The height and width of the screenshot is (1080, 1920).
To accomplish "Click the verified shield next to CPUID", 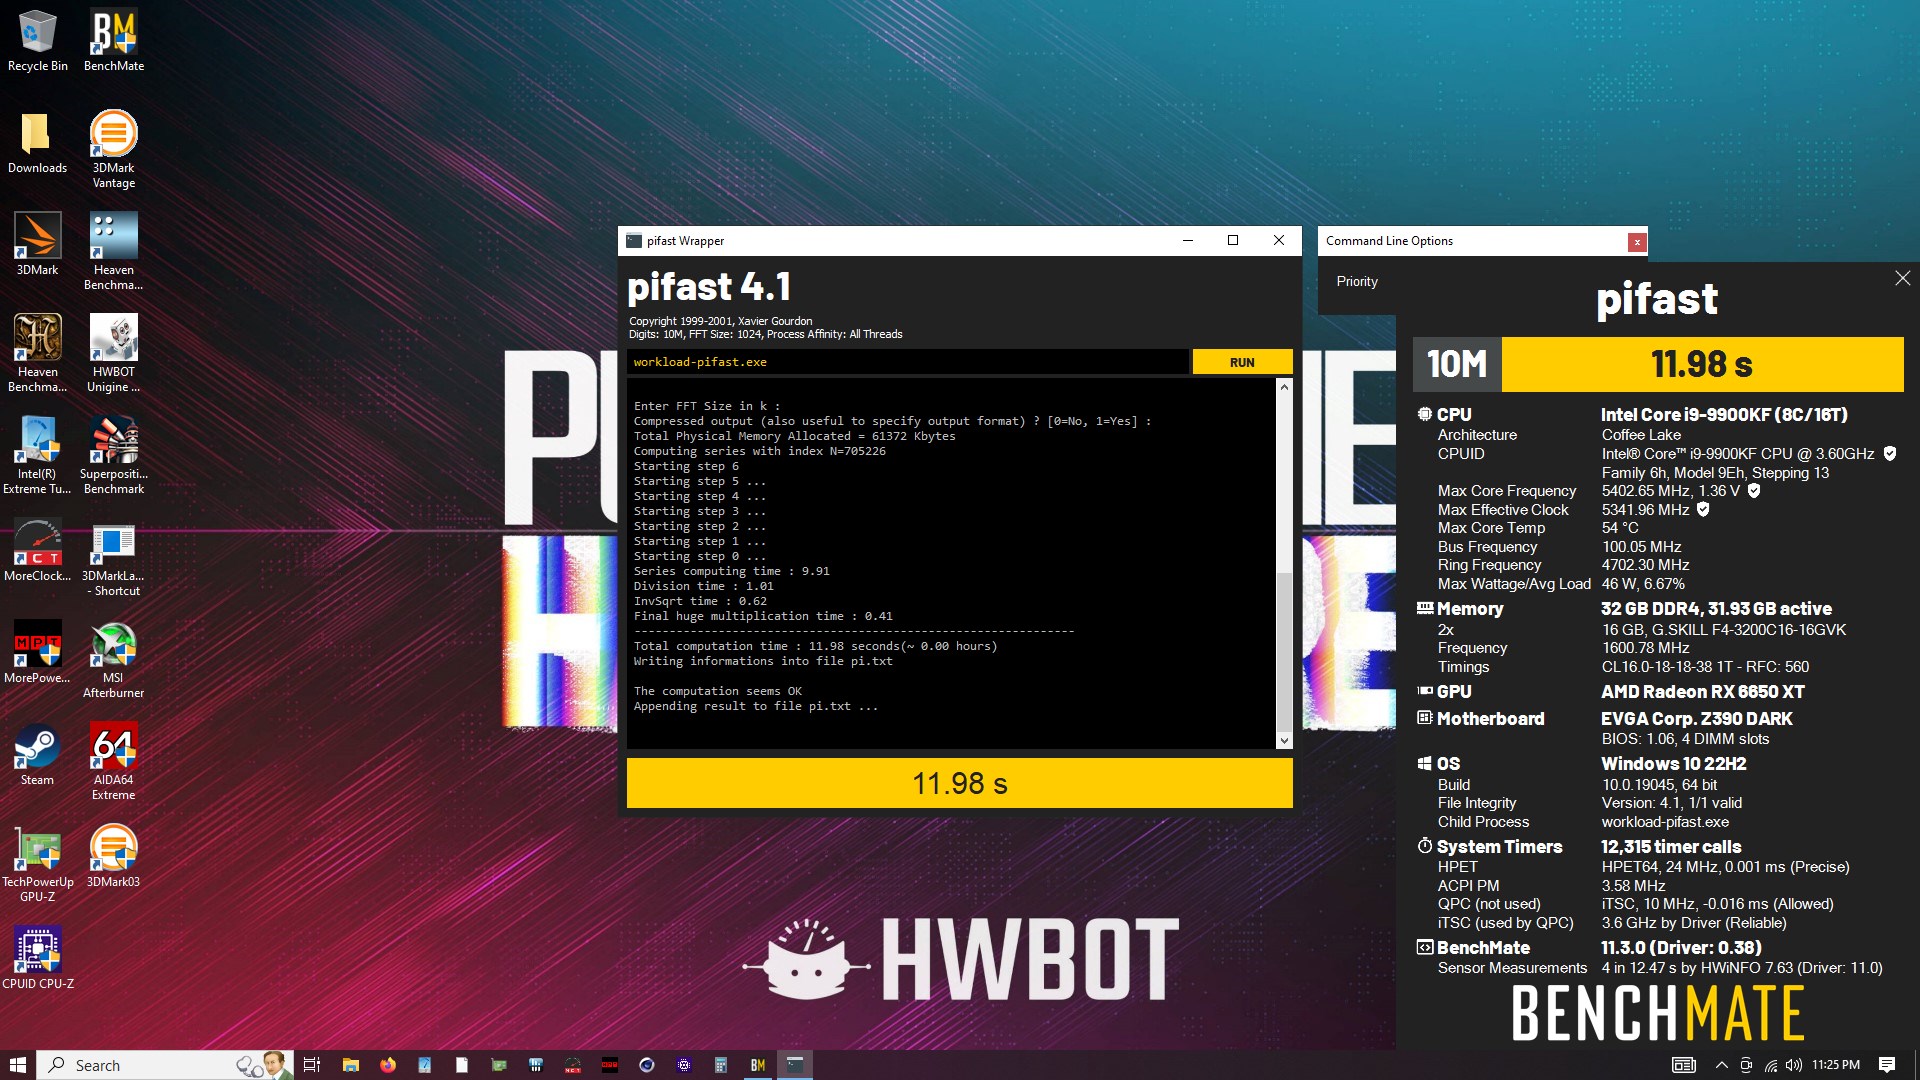I will pos(1890,454).
